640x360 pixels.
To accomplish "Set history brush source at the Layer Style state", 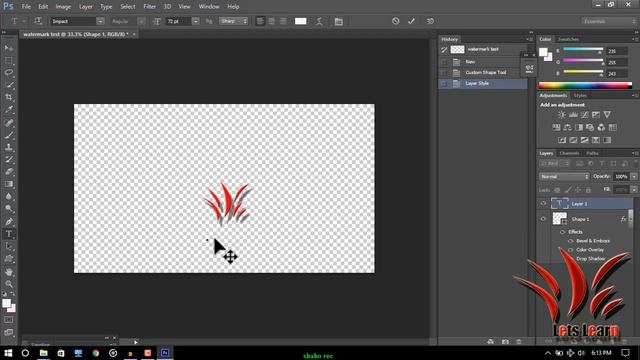I will (444, 84).
